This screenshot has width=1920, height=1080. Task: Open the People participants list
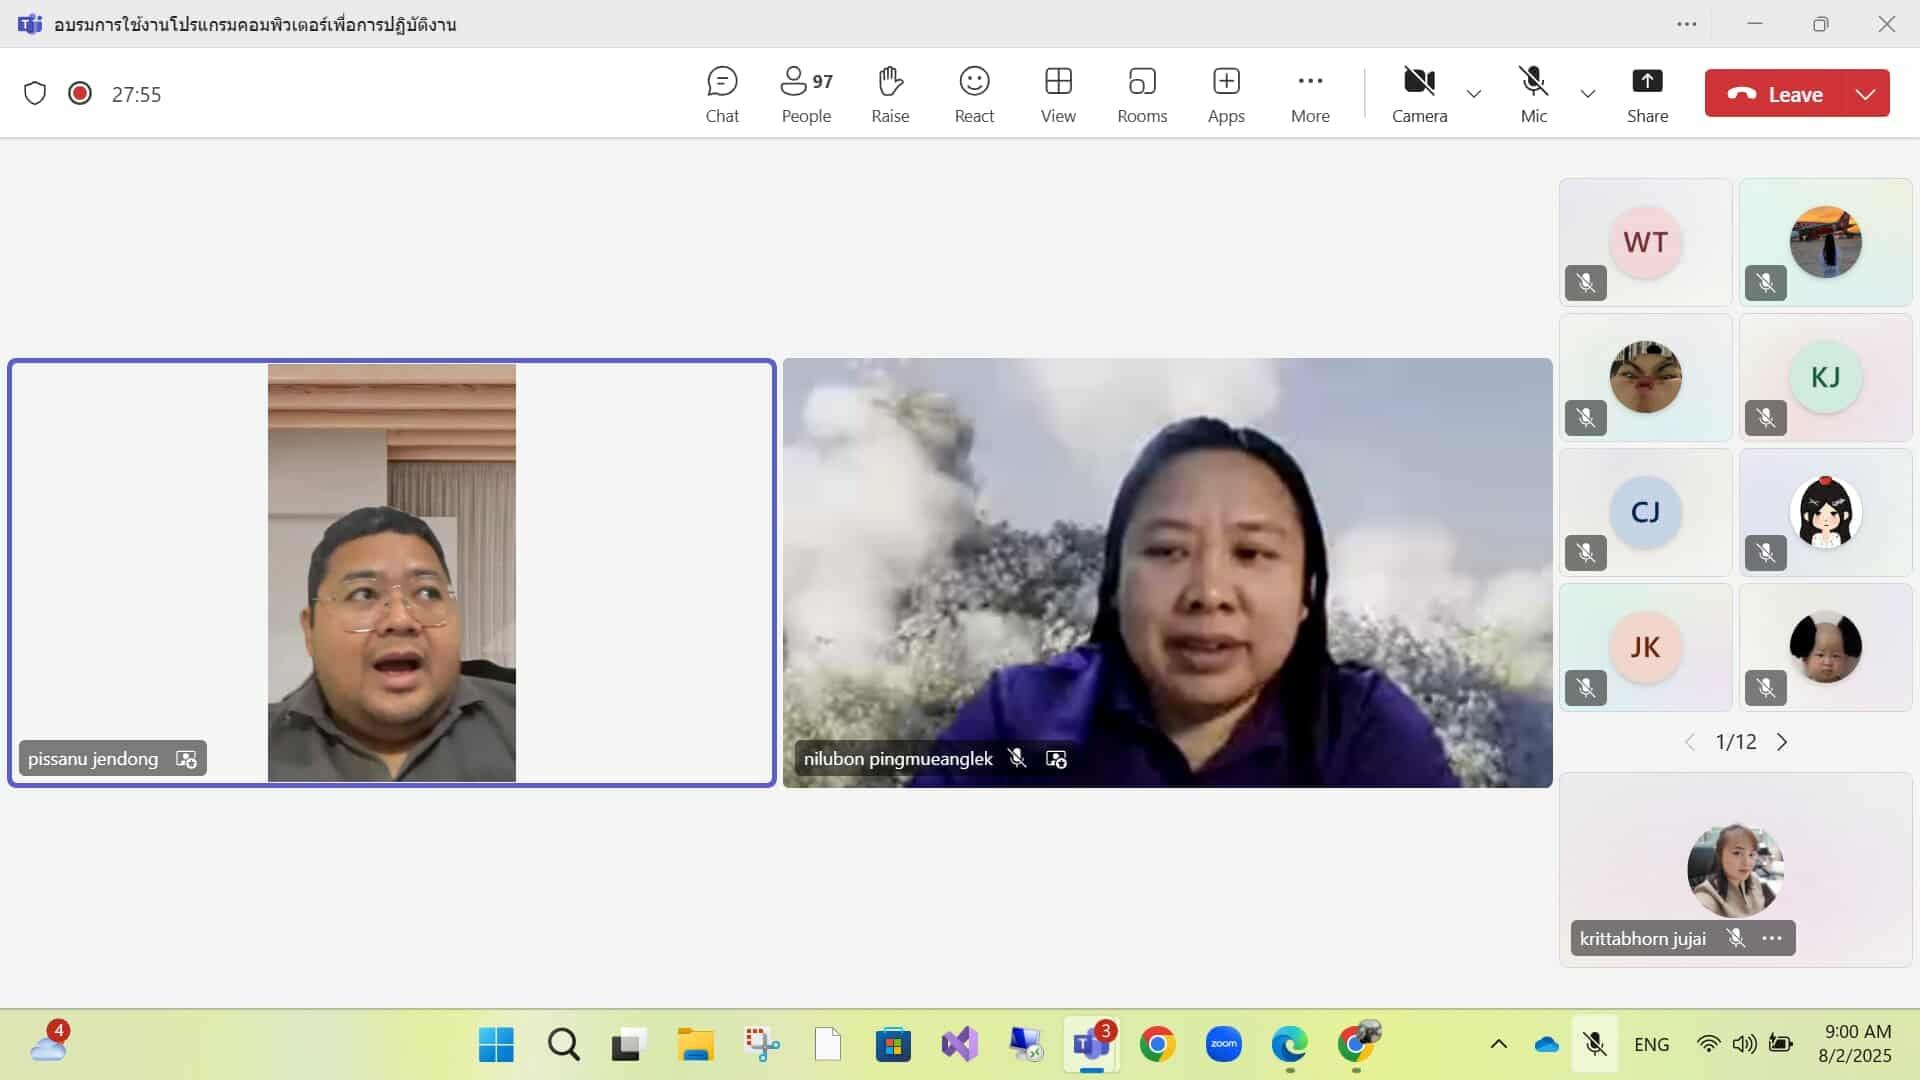pyautogui.click(x=806, y=94)
